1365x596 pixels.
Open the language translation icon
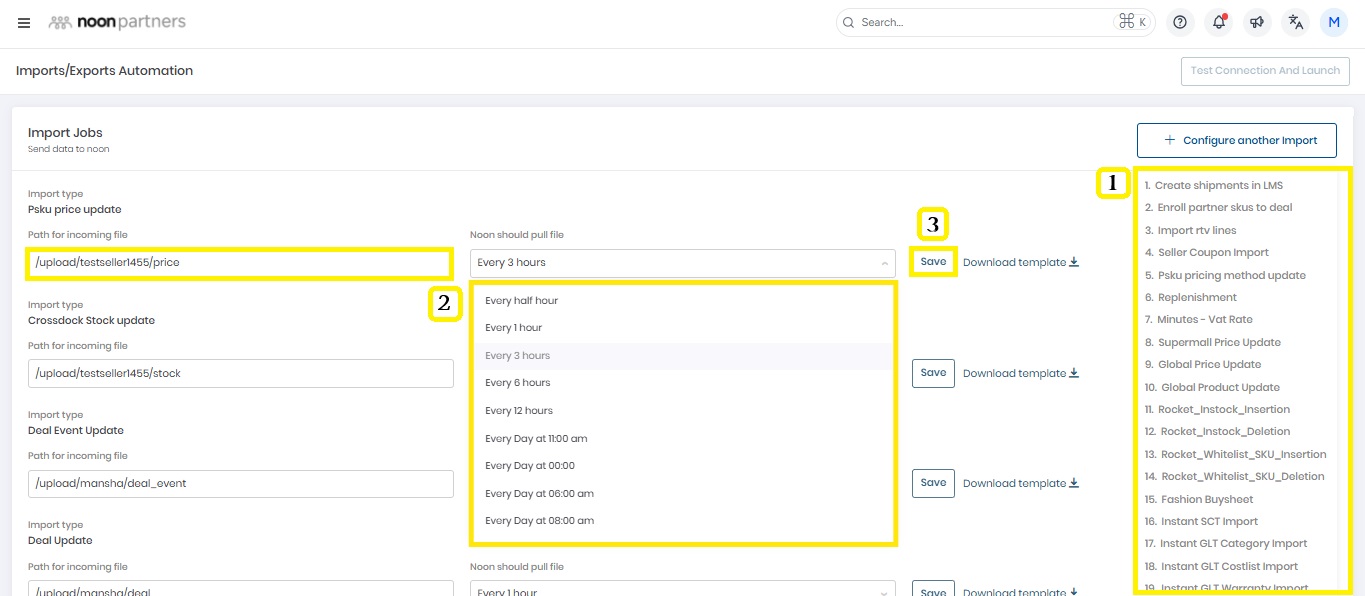1296,22
